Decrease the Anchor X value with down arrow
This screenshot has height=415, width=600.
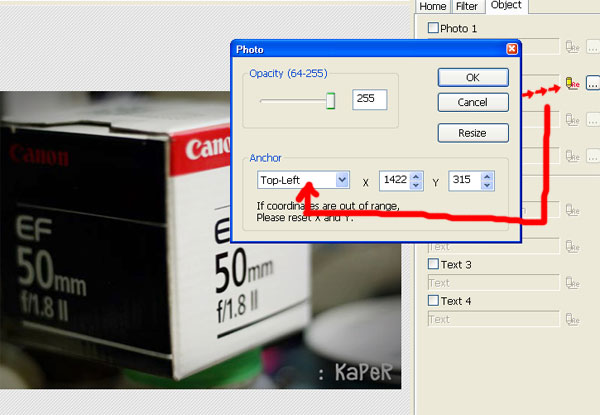(x=416, y=186)
